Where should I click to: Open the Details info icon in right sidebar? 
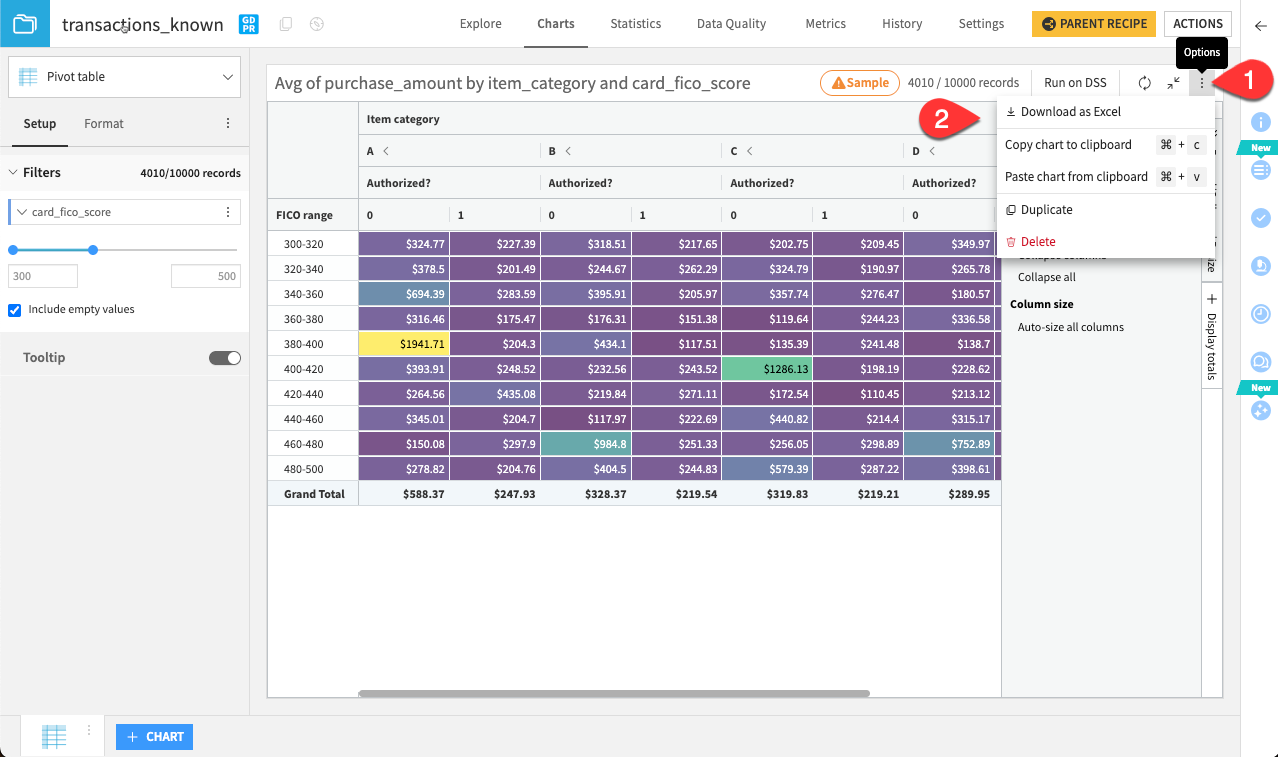pos(1261,122)
